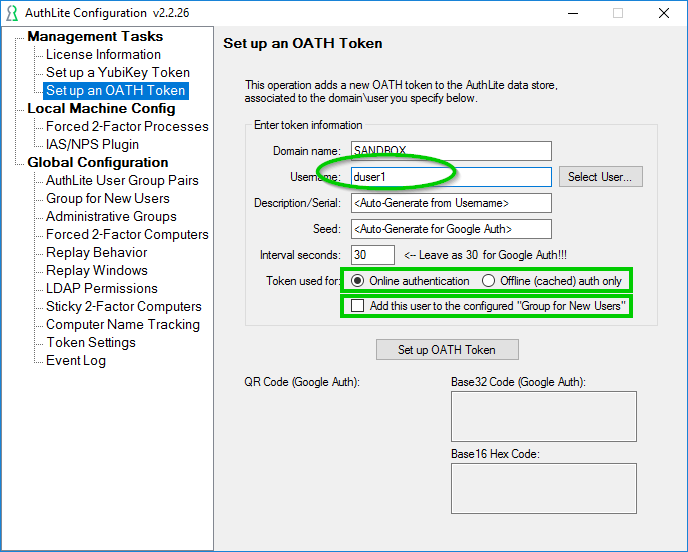Open License Information tree item

(104, 54)
